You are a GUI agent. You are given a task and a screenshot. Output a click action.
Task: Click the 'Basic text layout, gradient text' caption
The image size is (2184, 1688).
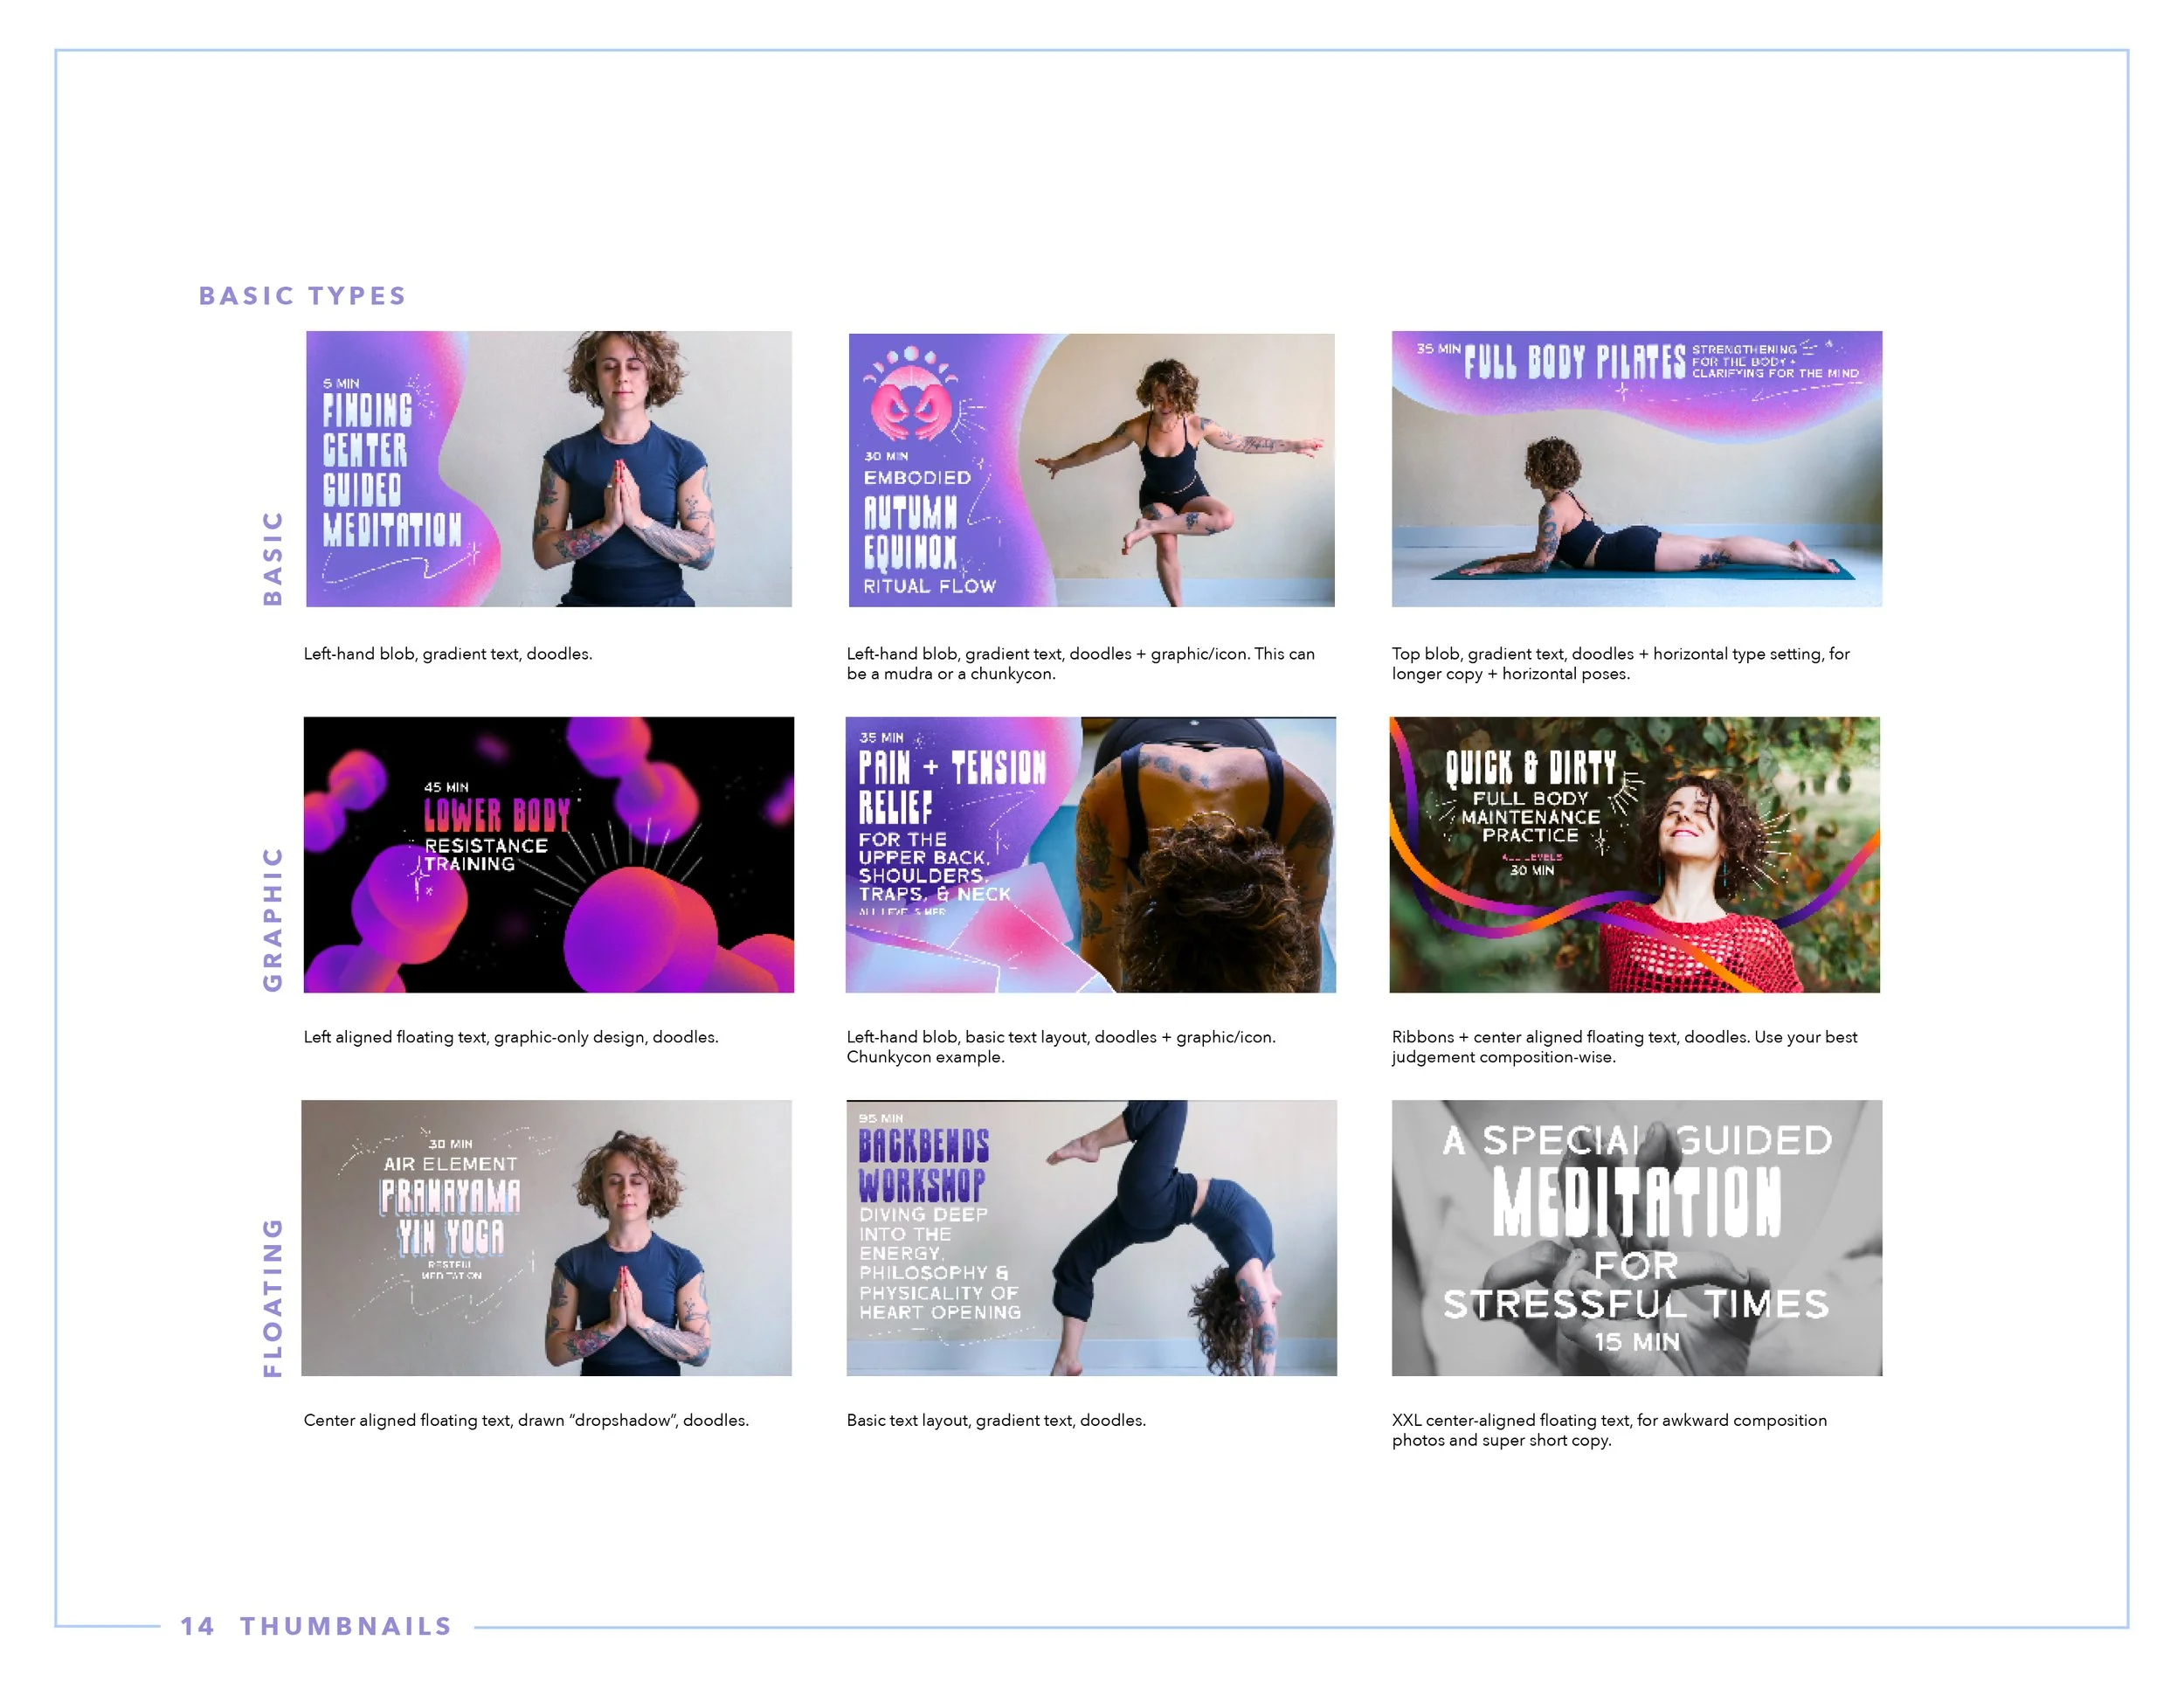995,1420
